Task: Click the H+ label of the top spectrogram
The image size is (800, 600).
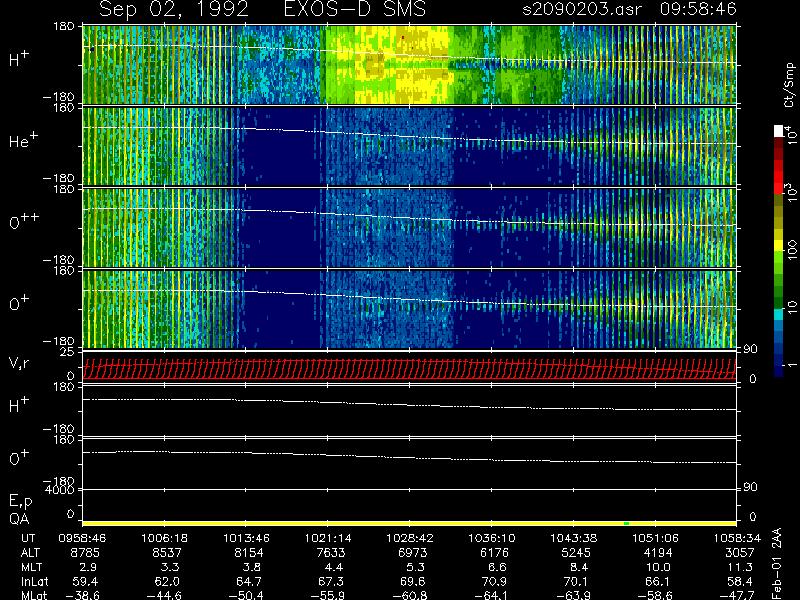Action: coord(19,59)
